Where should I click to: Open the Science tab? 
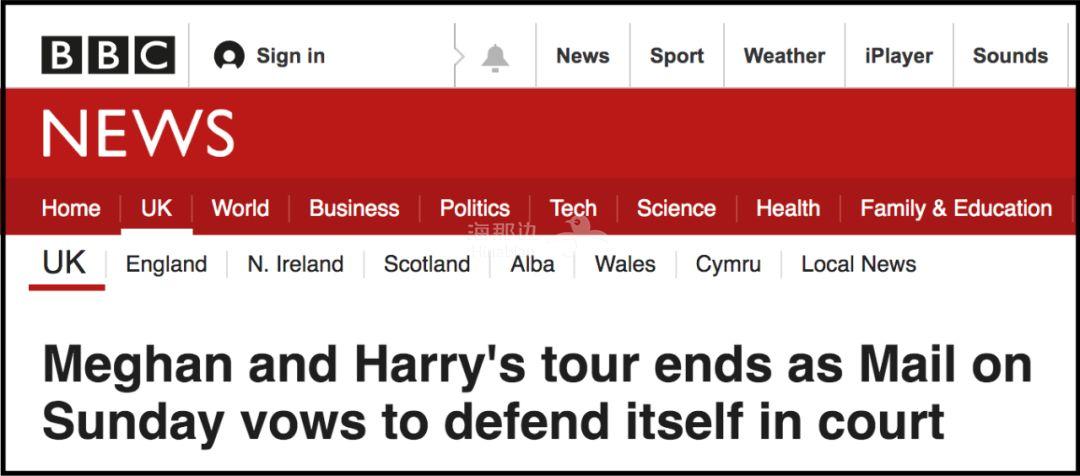(x=676, y=208)
